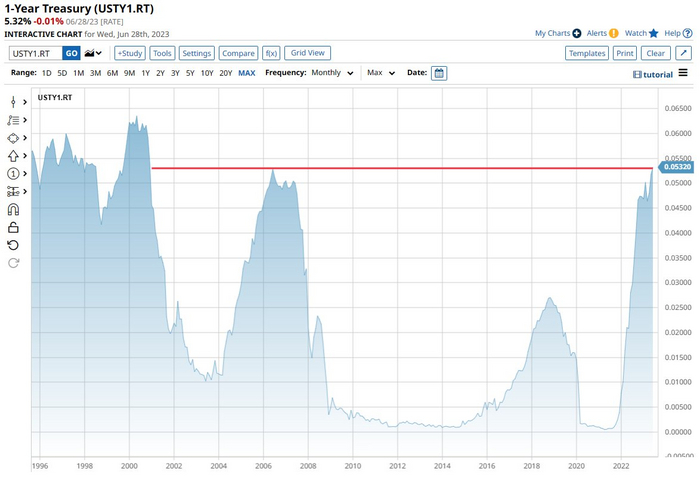Open the hamburger chart menu

coord(683,73)
